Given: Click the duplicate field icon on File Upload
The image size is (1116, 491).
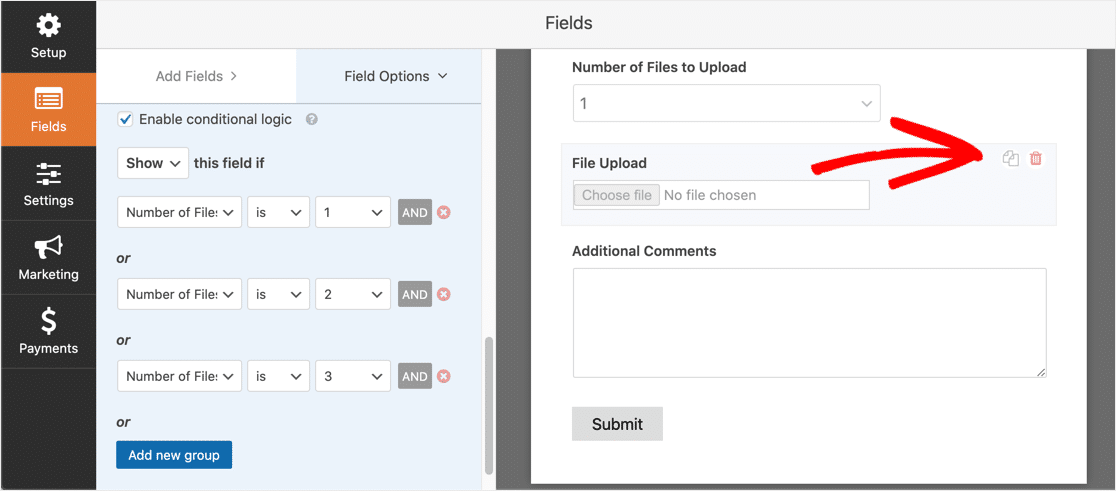Looking at the screenshot, I should pyautogui.click(x=1011, y=159).
